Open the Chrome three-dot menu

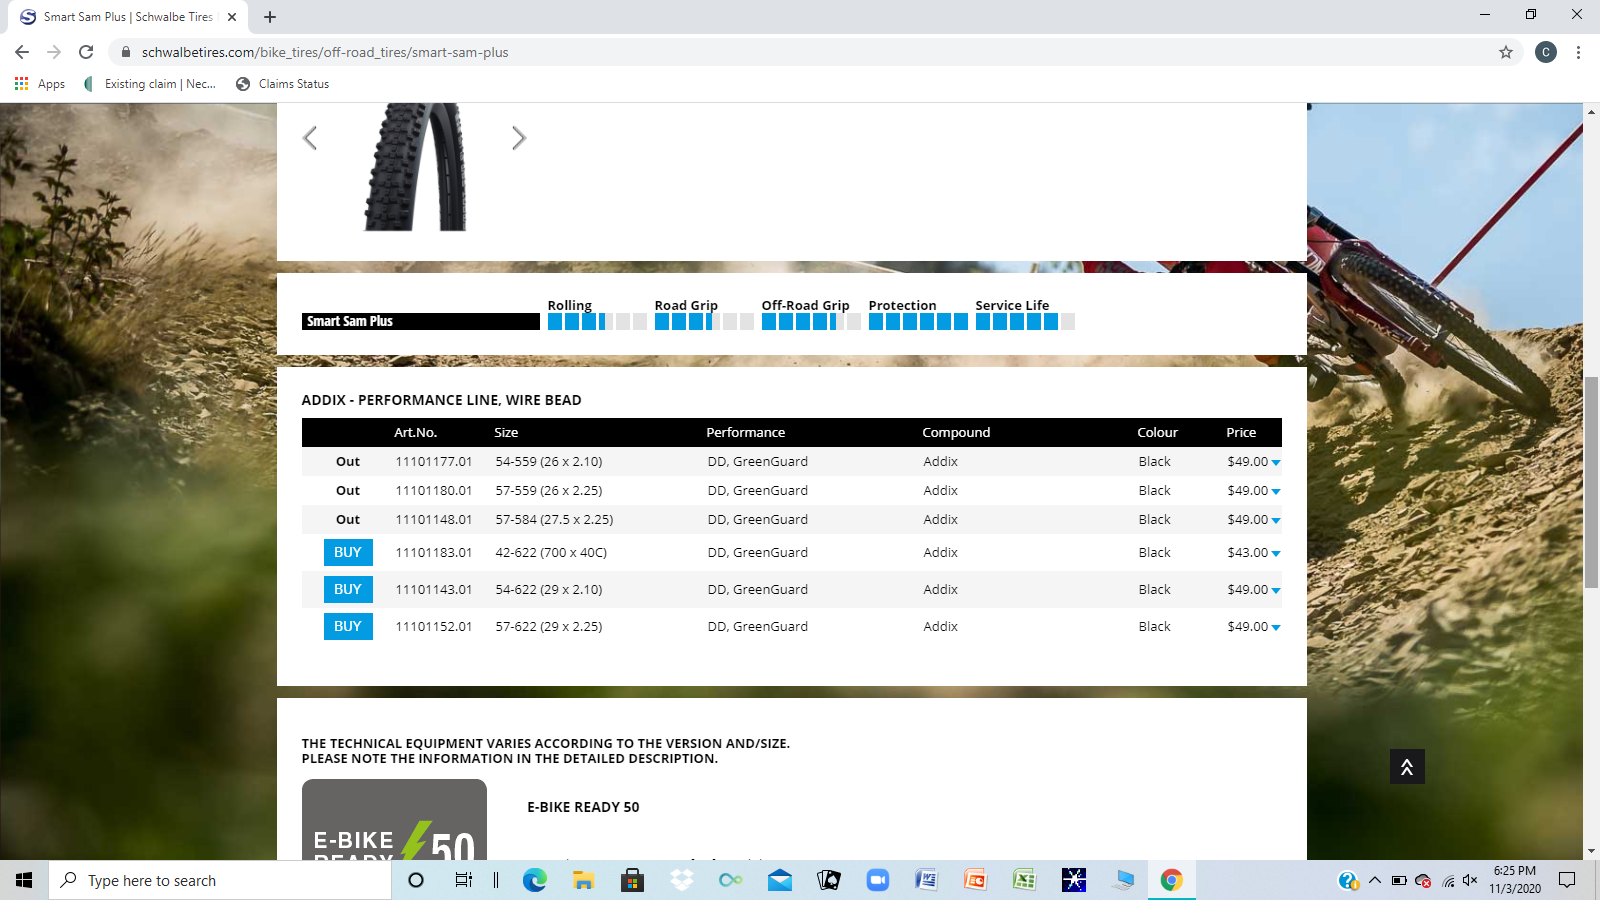[1578, 52]
